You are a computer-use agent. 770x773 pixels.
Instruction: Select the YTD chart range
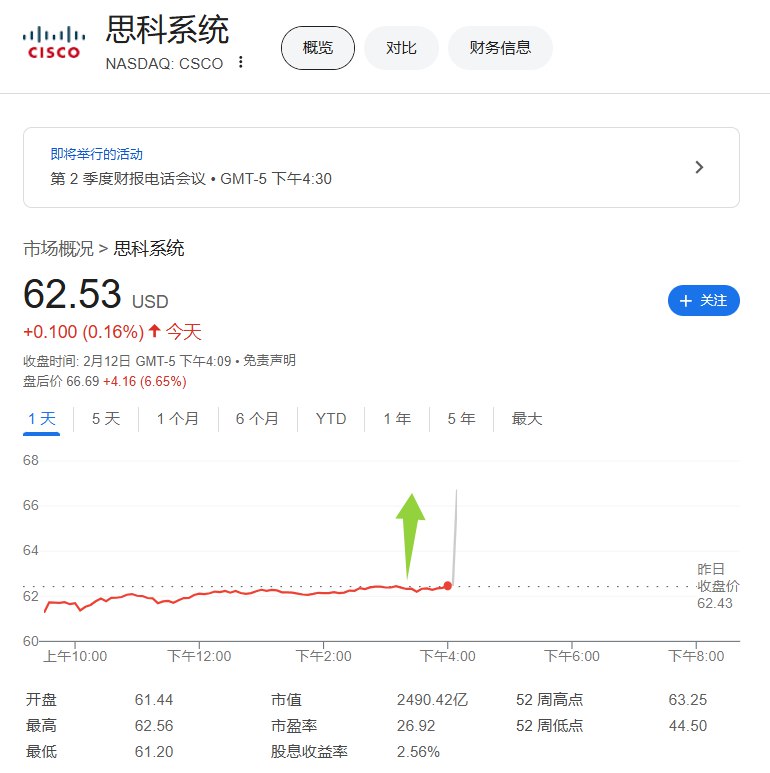coord(331,419)
